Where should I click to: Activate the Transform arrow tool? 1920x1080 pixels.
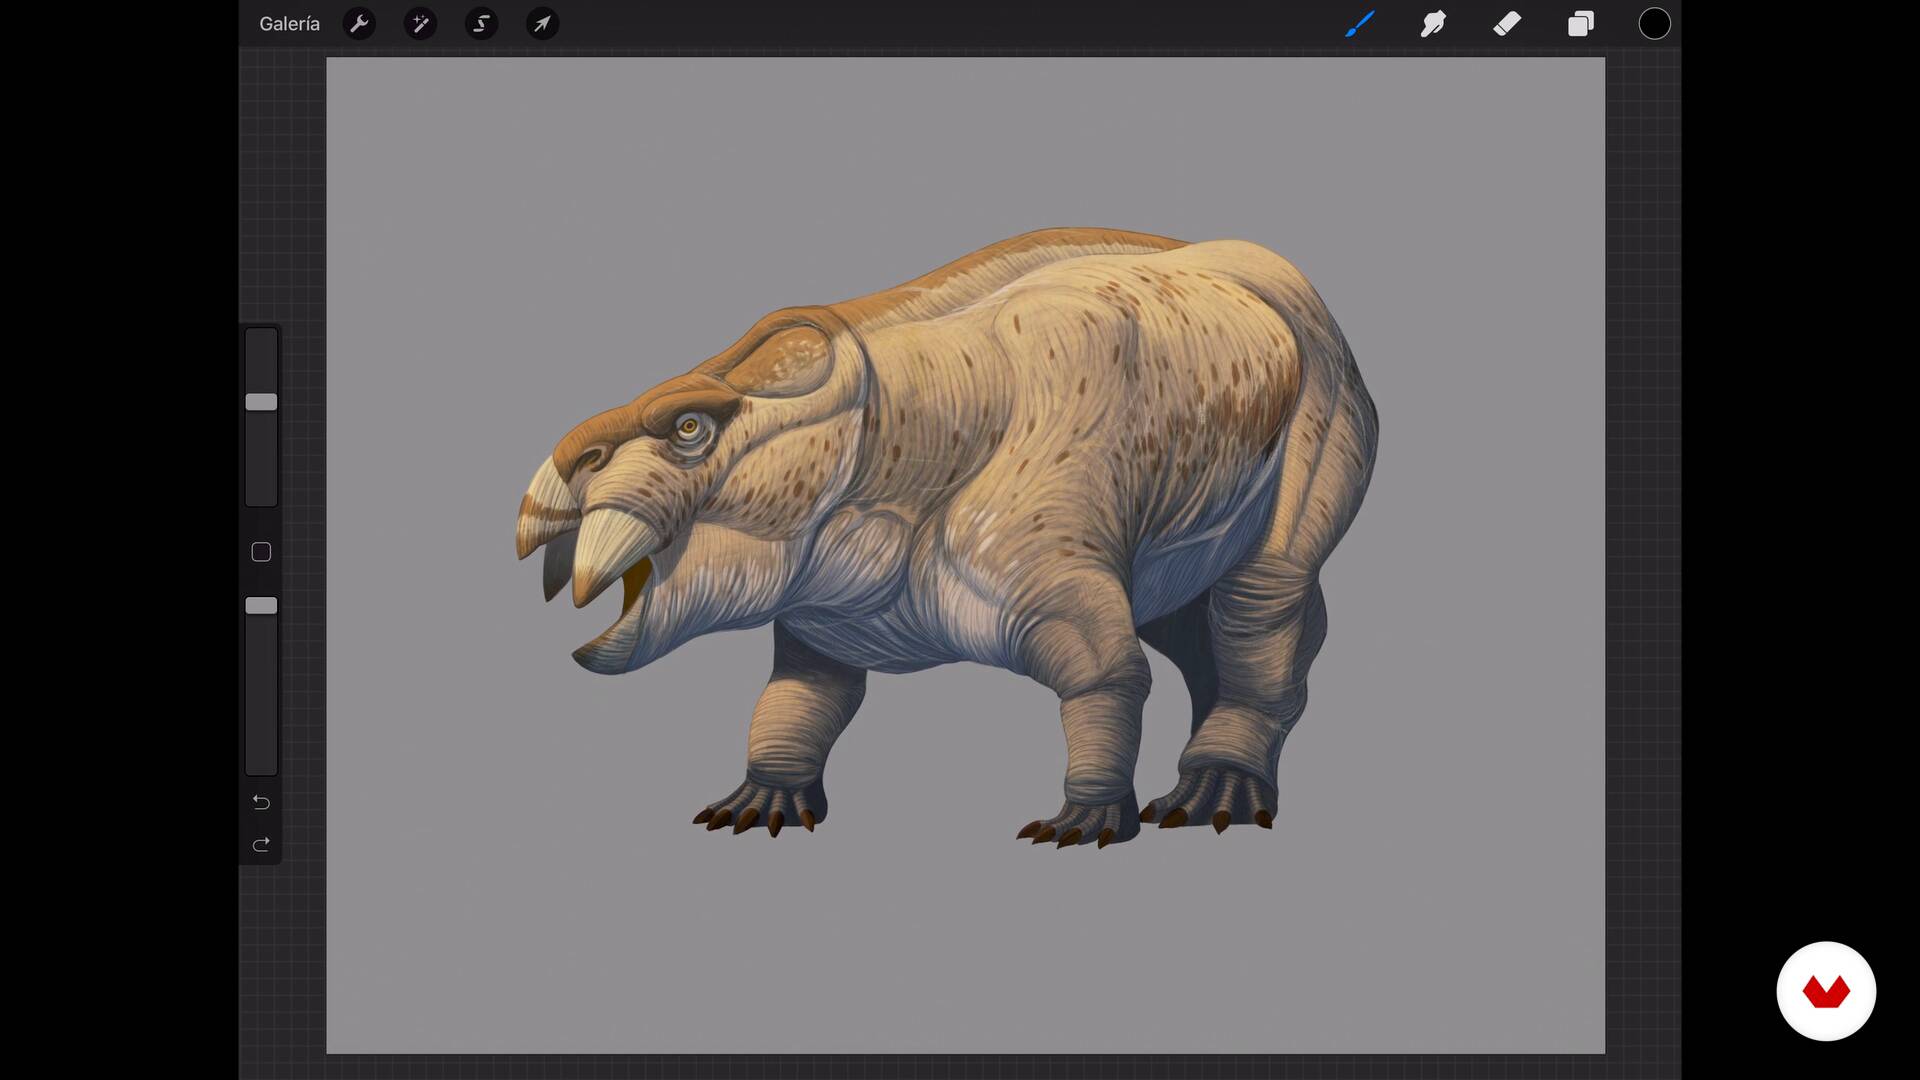point(542,24)
